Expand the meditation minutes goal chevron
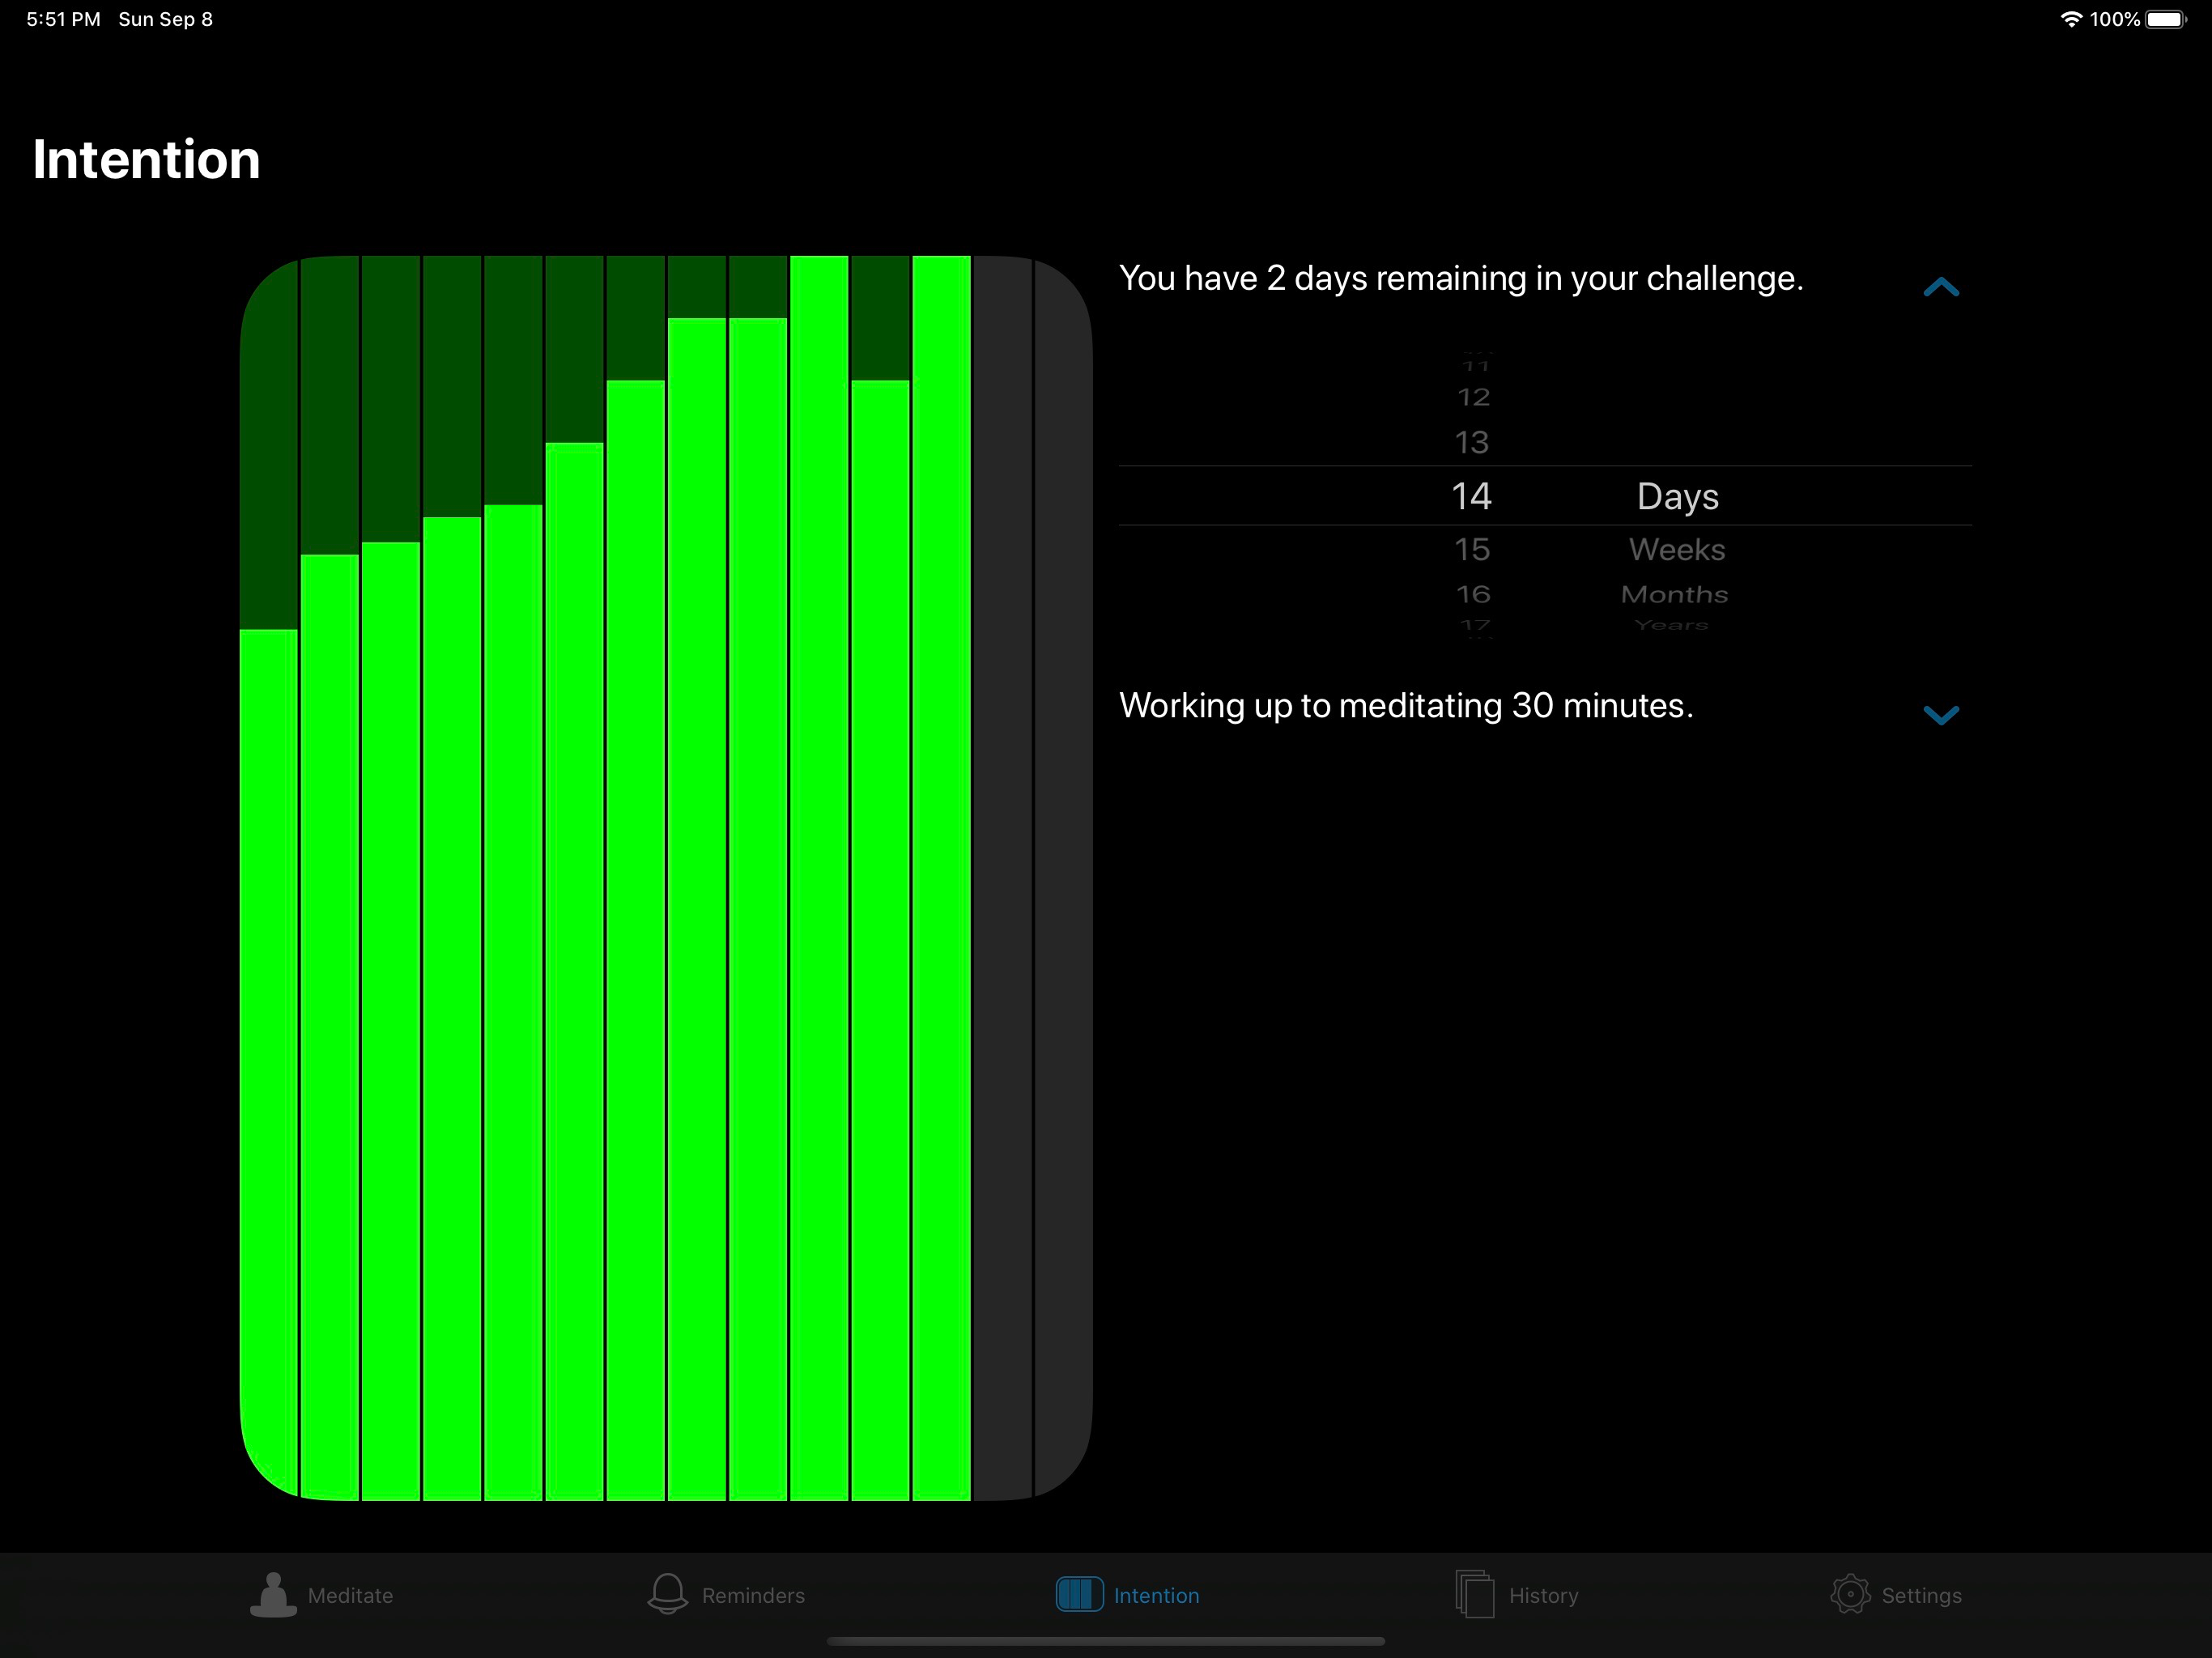This screenshot has width=2212, height=1658. coord(1941,715)
